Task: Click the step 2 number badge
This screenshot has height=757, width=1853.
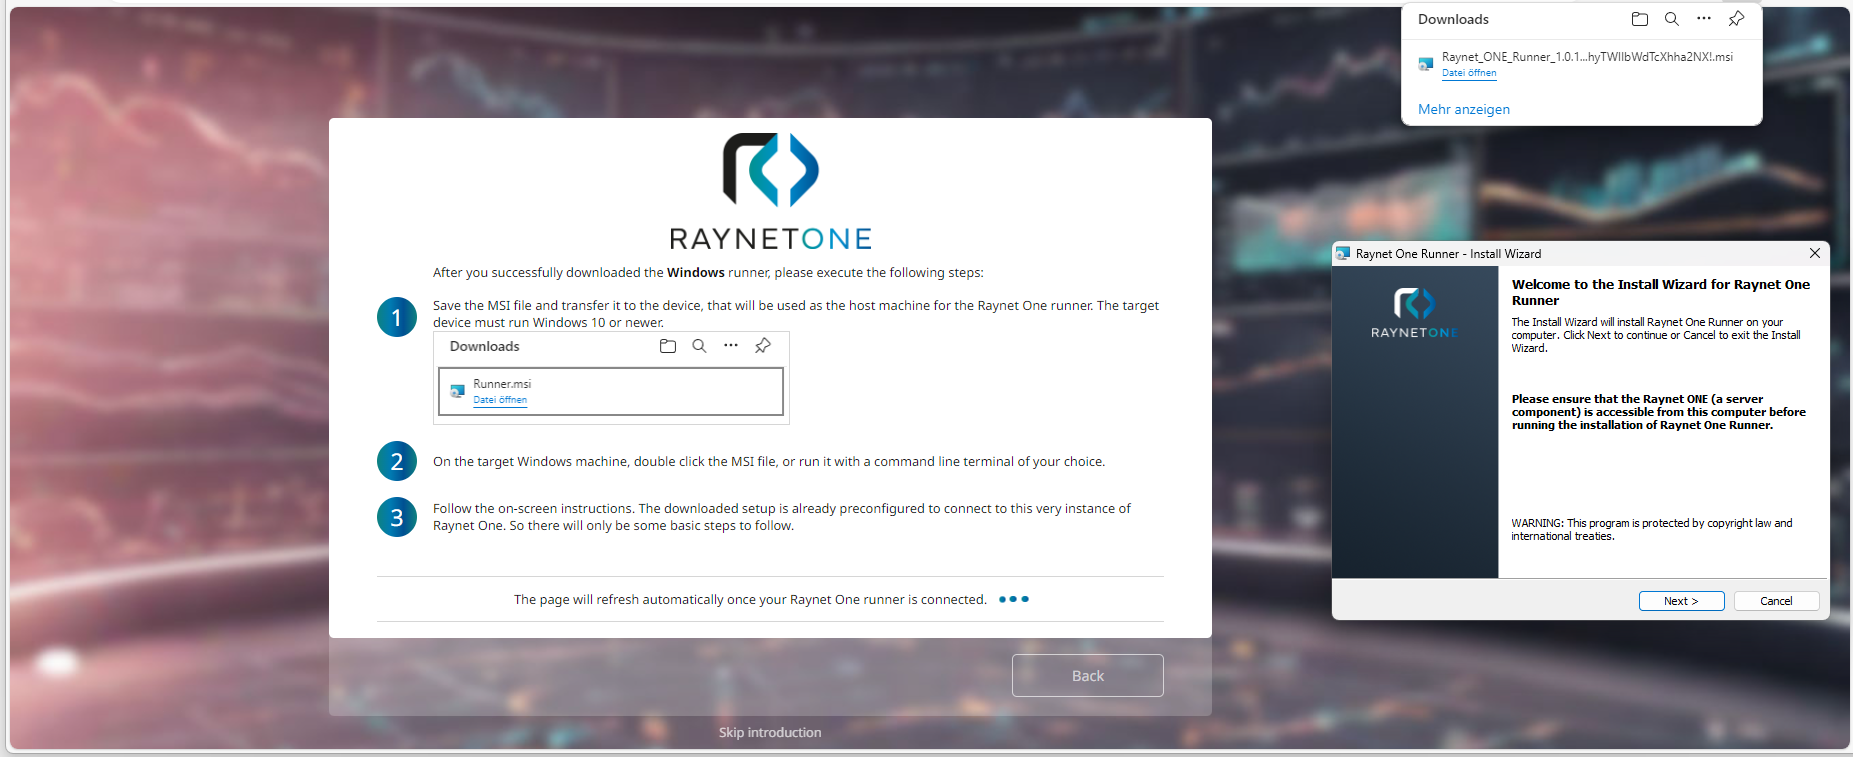Action: [397, 461]
